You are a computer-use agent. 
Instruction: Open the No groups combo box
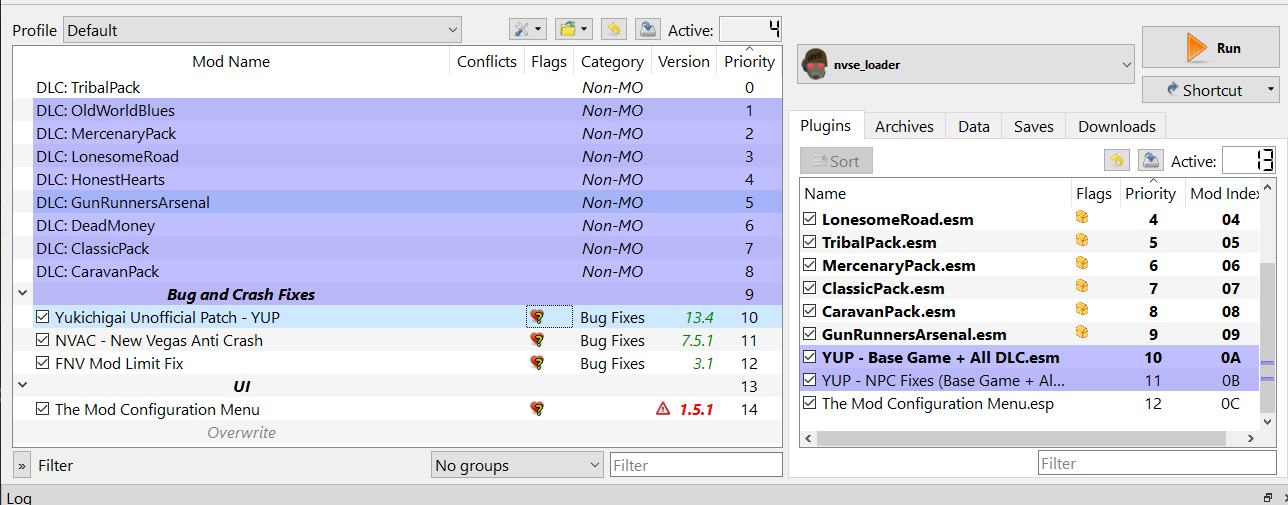517,465
